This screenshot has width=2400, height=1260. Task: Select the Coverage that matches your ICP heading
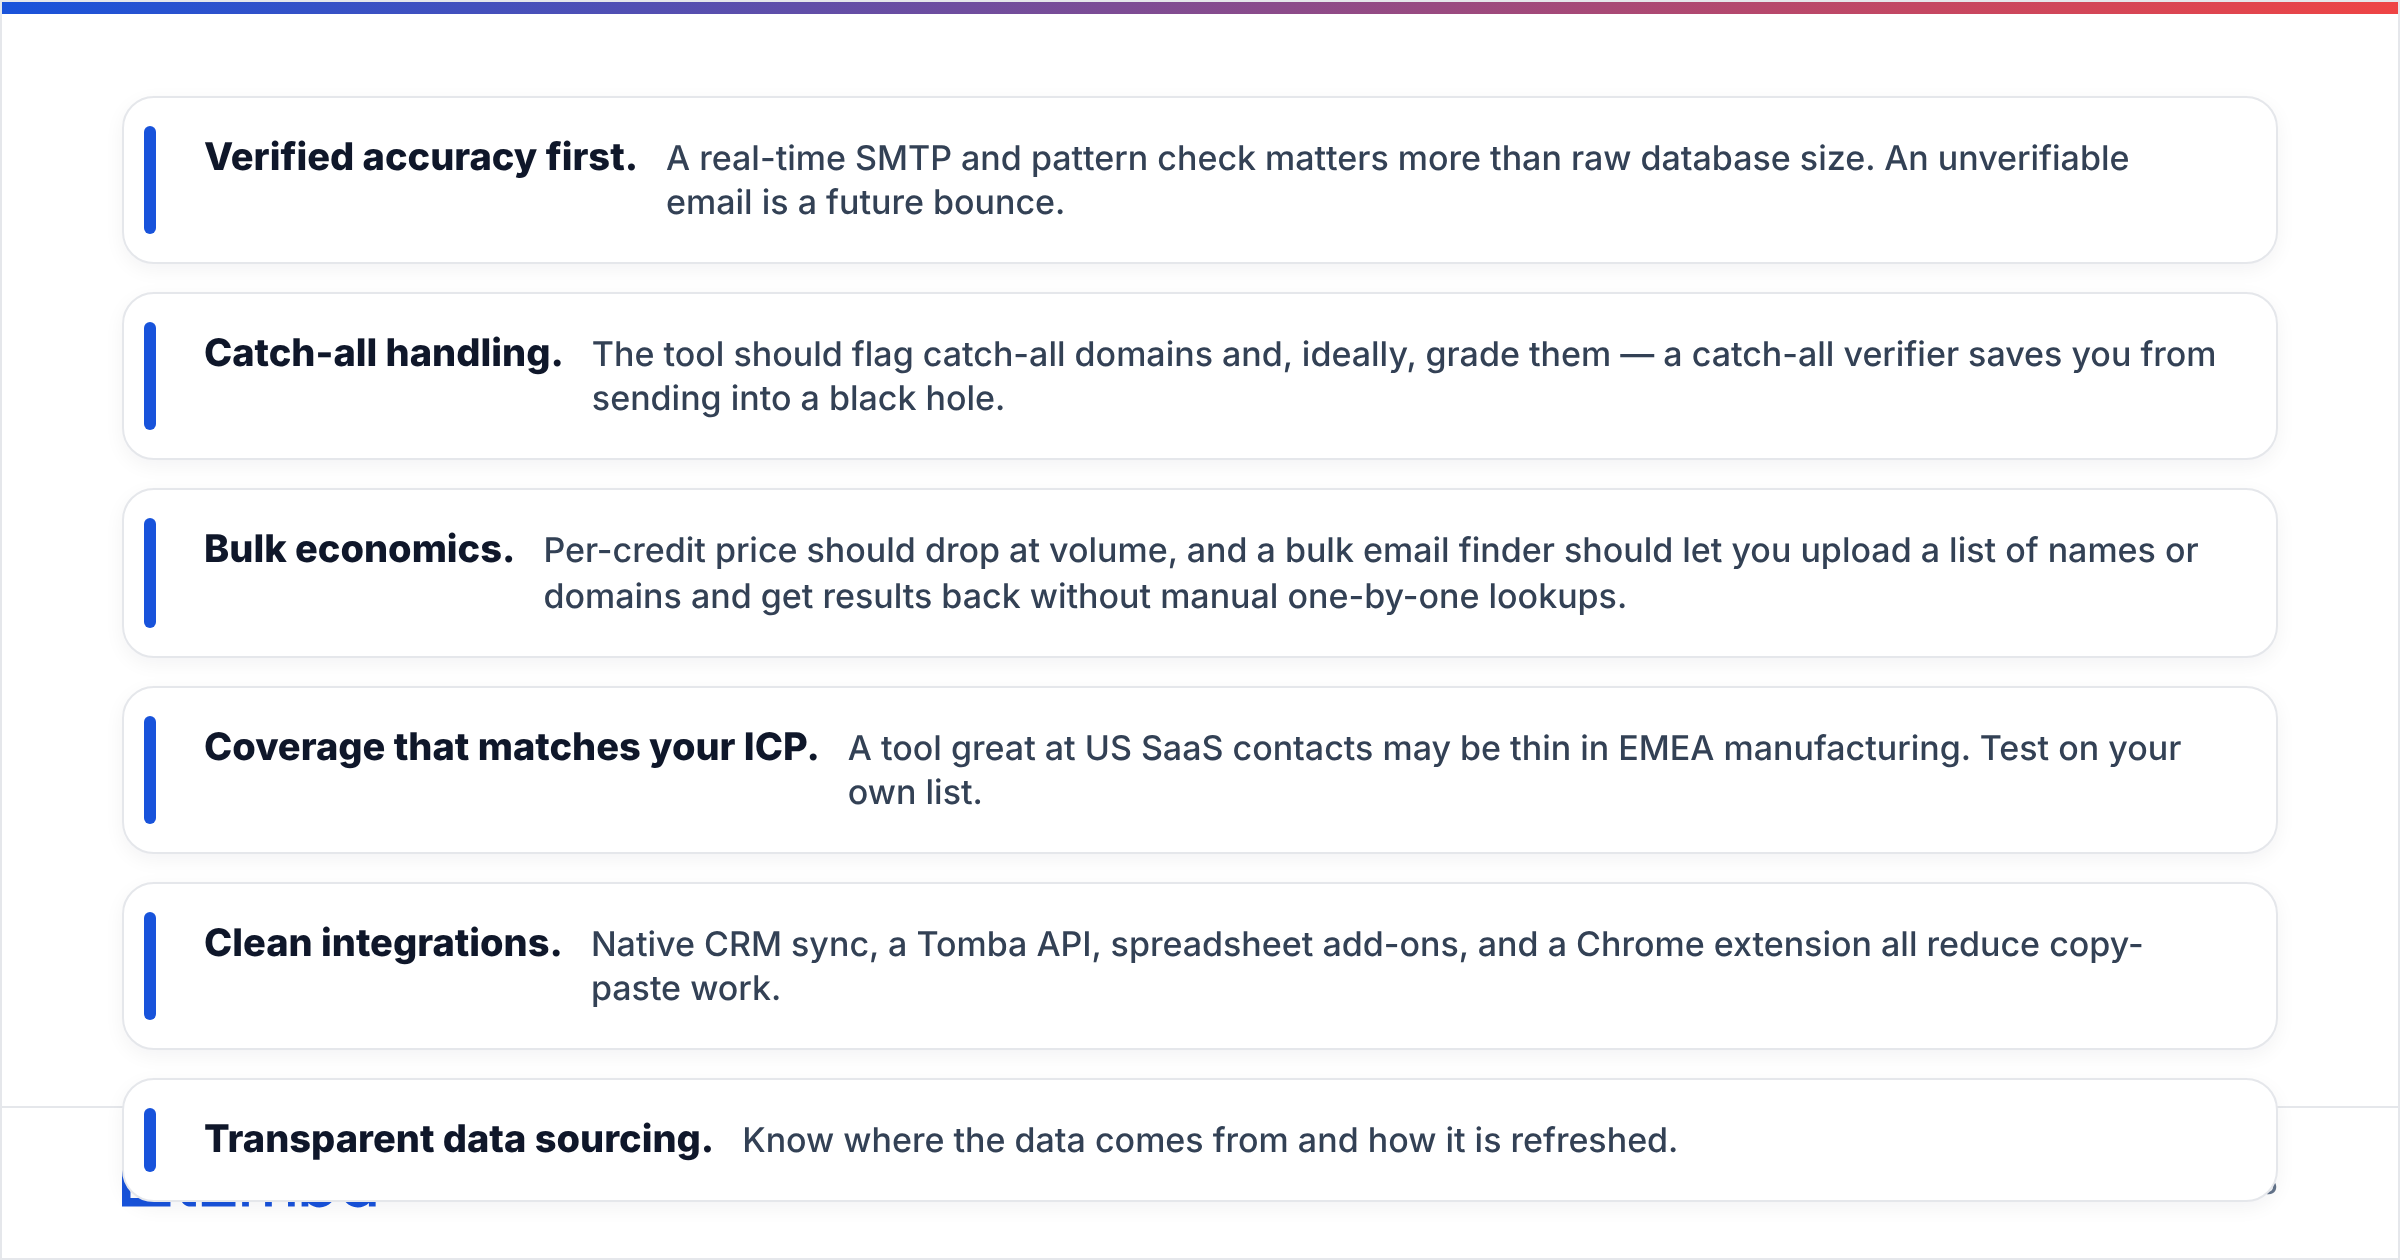tap(511, 748)
